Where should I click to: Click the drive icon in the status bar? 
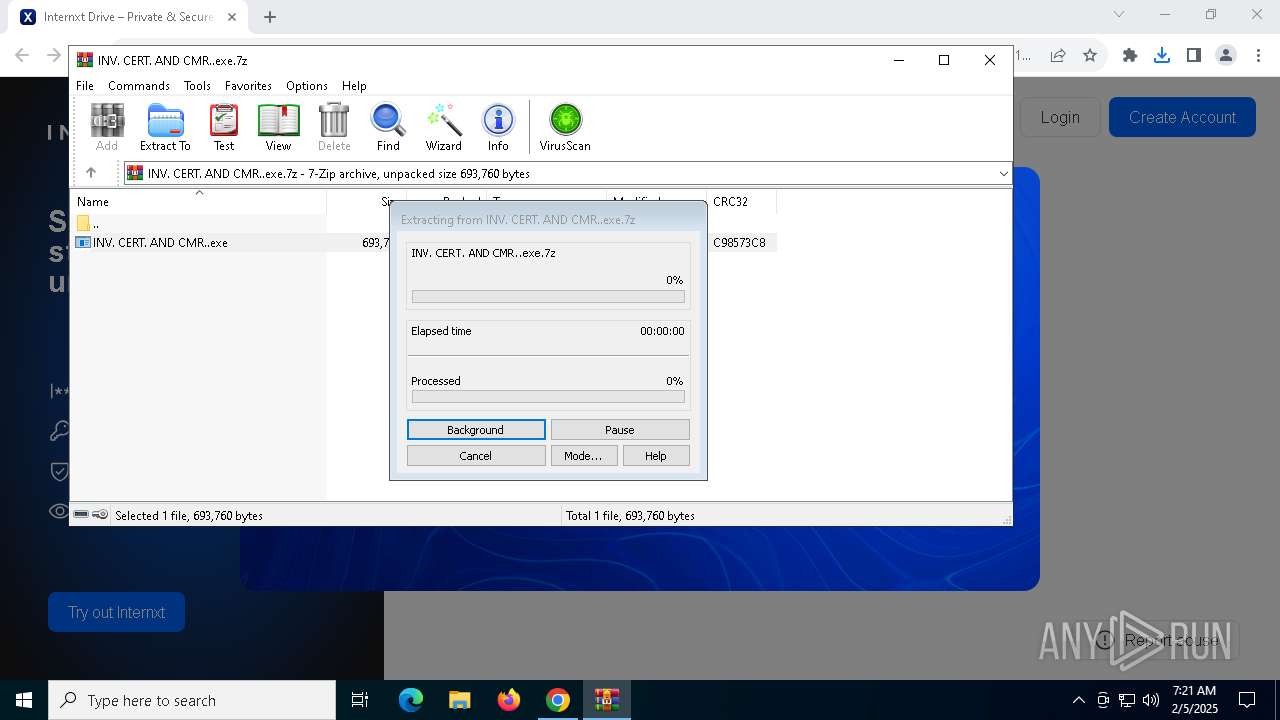click(81, 514)
